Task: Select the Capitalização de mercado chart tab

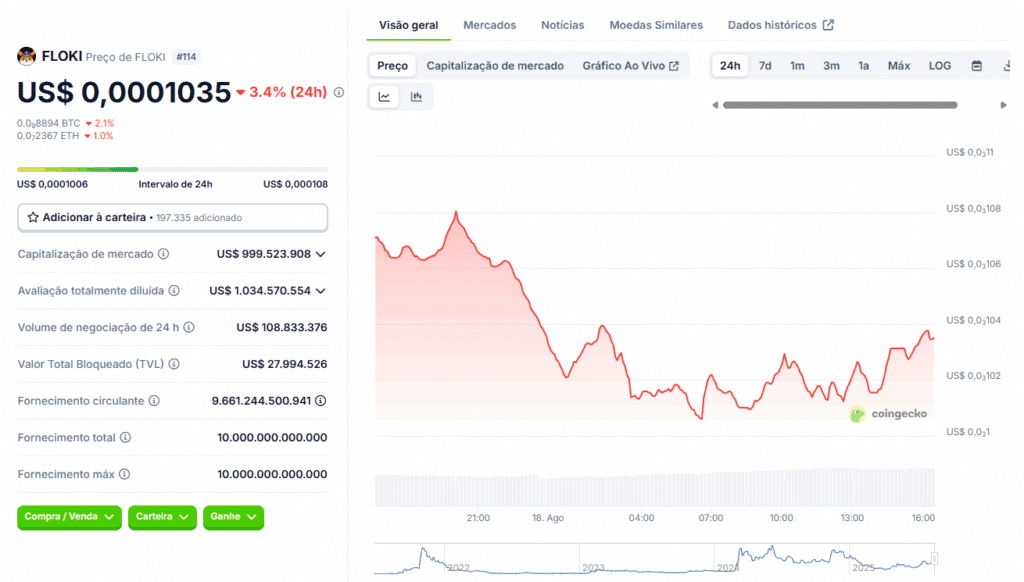Action: click(495, 65)
